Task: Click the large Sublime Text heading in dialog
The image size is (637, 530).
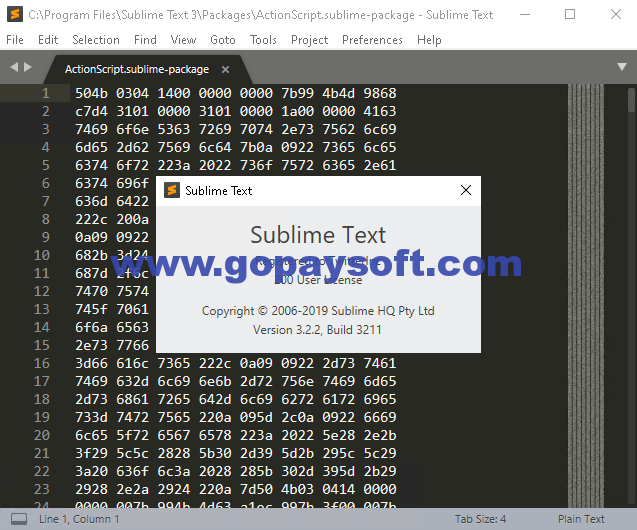Action: 318,235
